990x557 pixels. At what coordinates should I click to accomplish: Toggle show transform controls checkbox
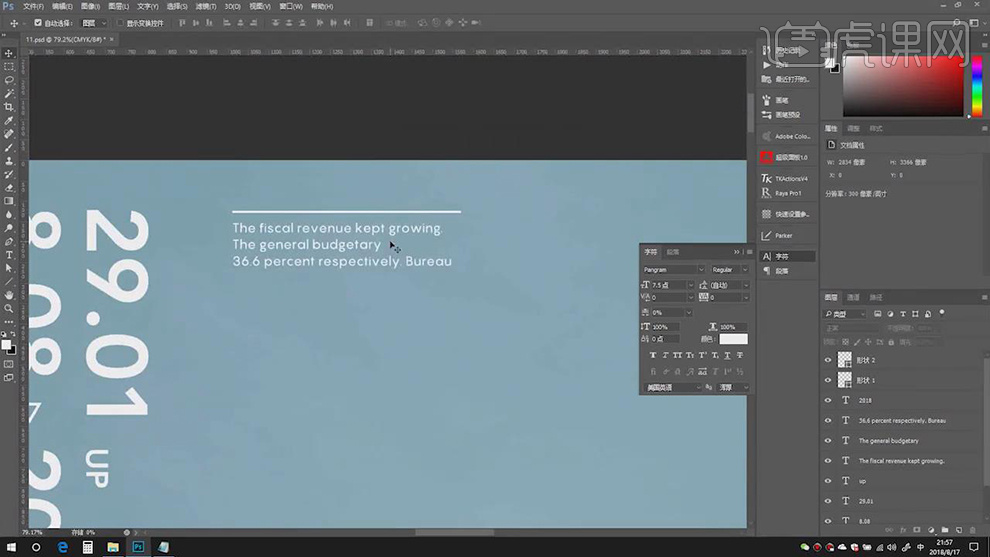(x=120, y=23)
